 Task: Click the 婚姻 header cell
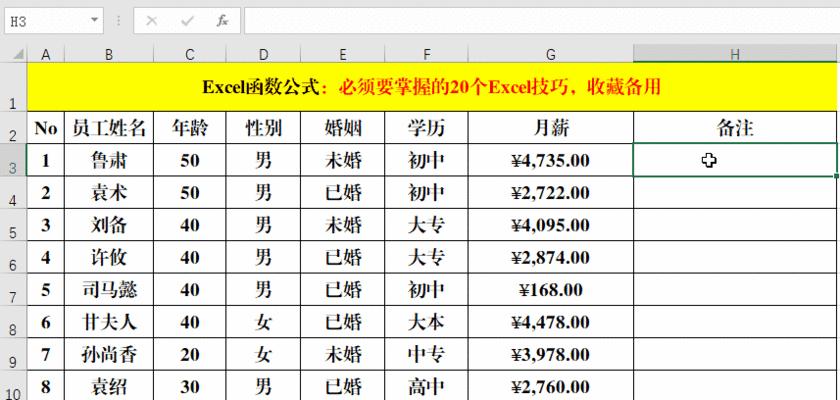click(x=343, y=128)
